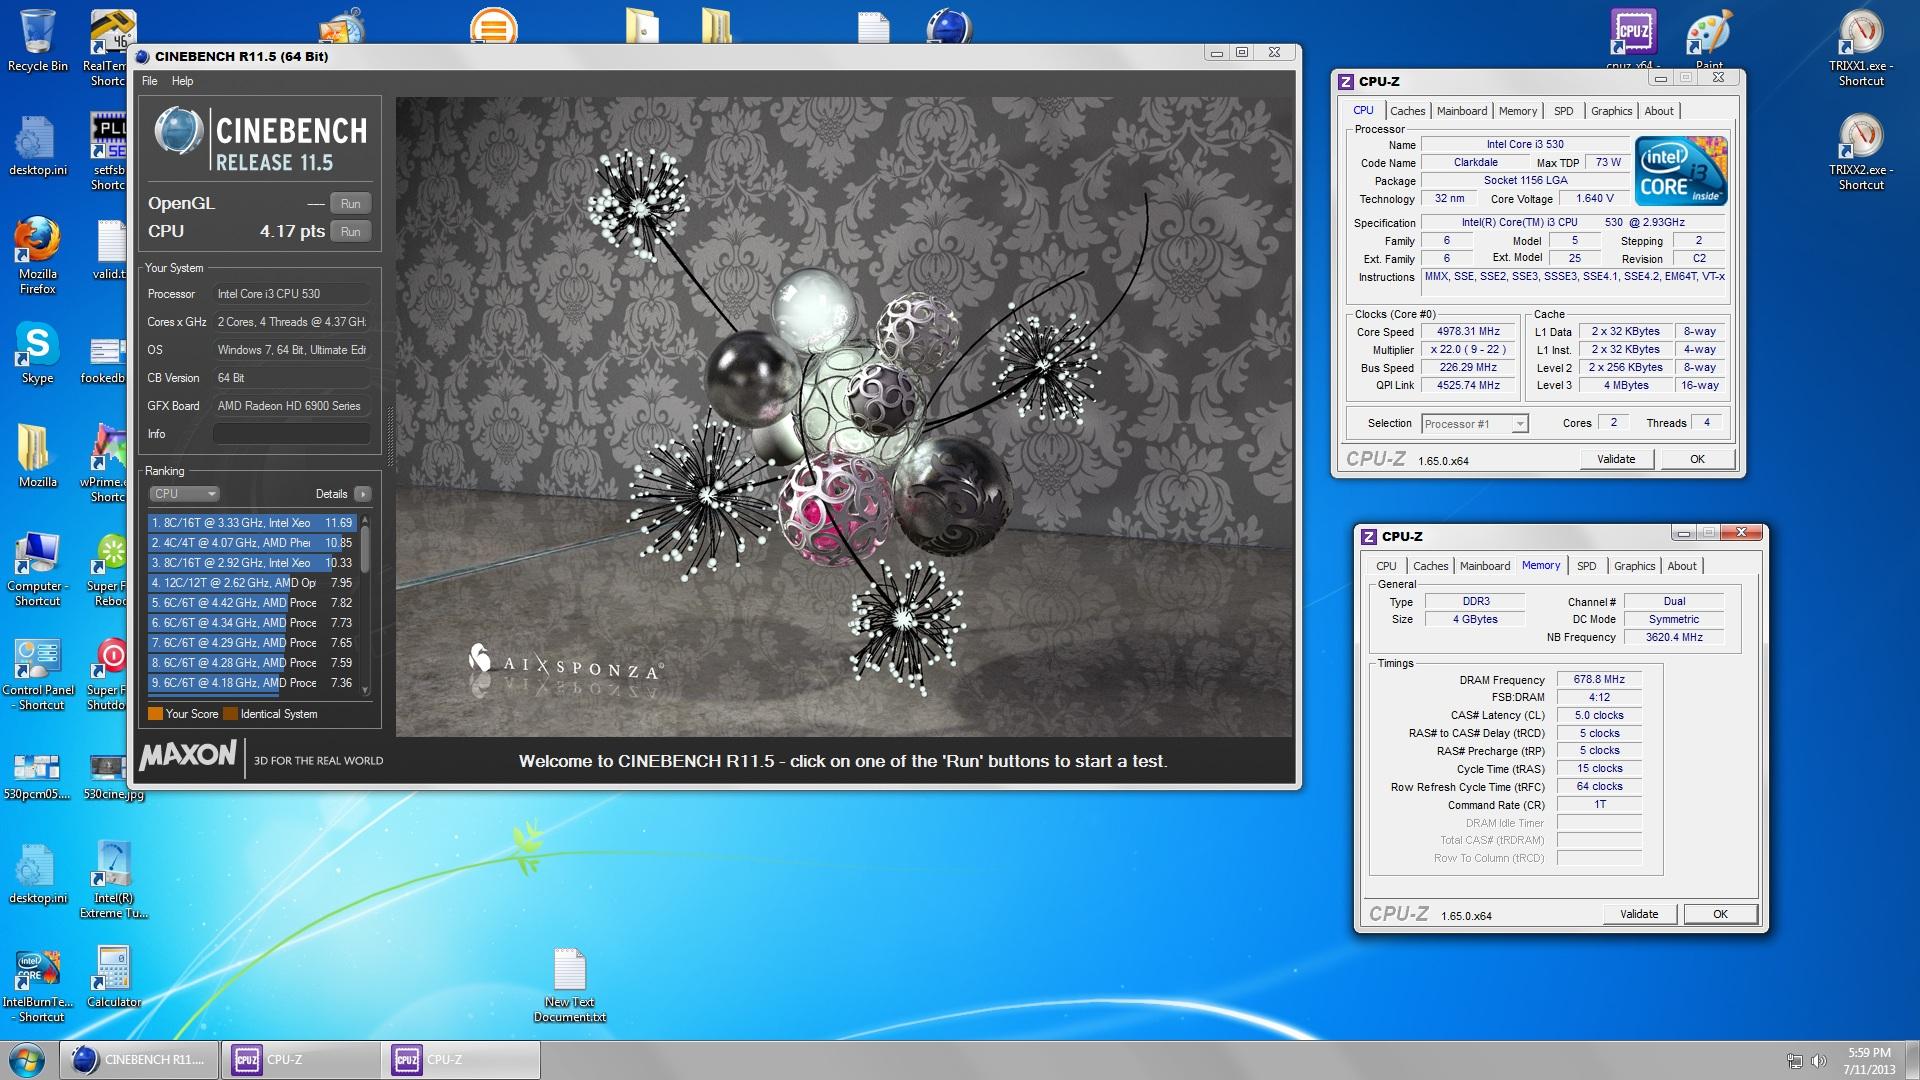Open the Mozilla Firefox desktop icon
The width and height of the screenshot is (1920, 1080).
pyautogui.click(x=38, y=255)
